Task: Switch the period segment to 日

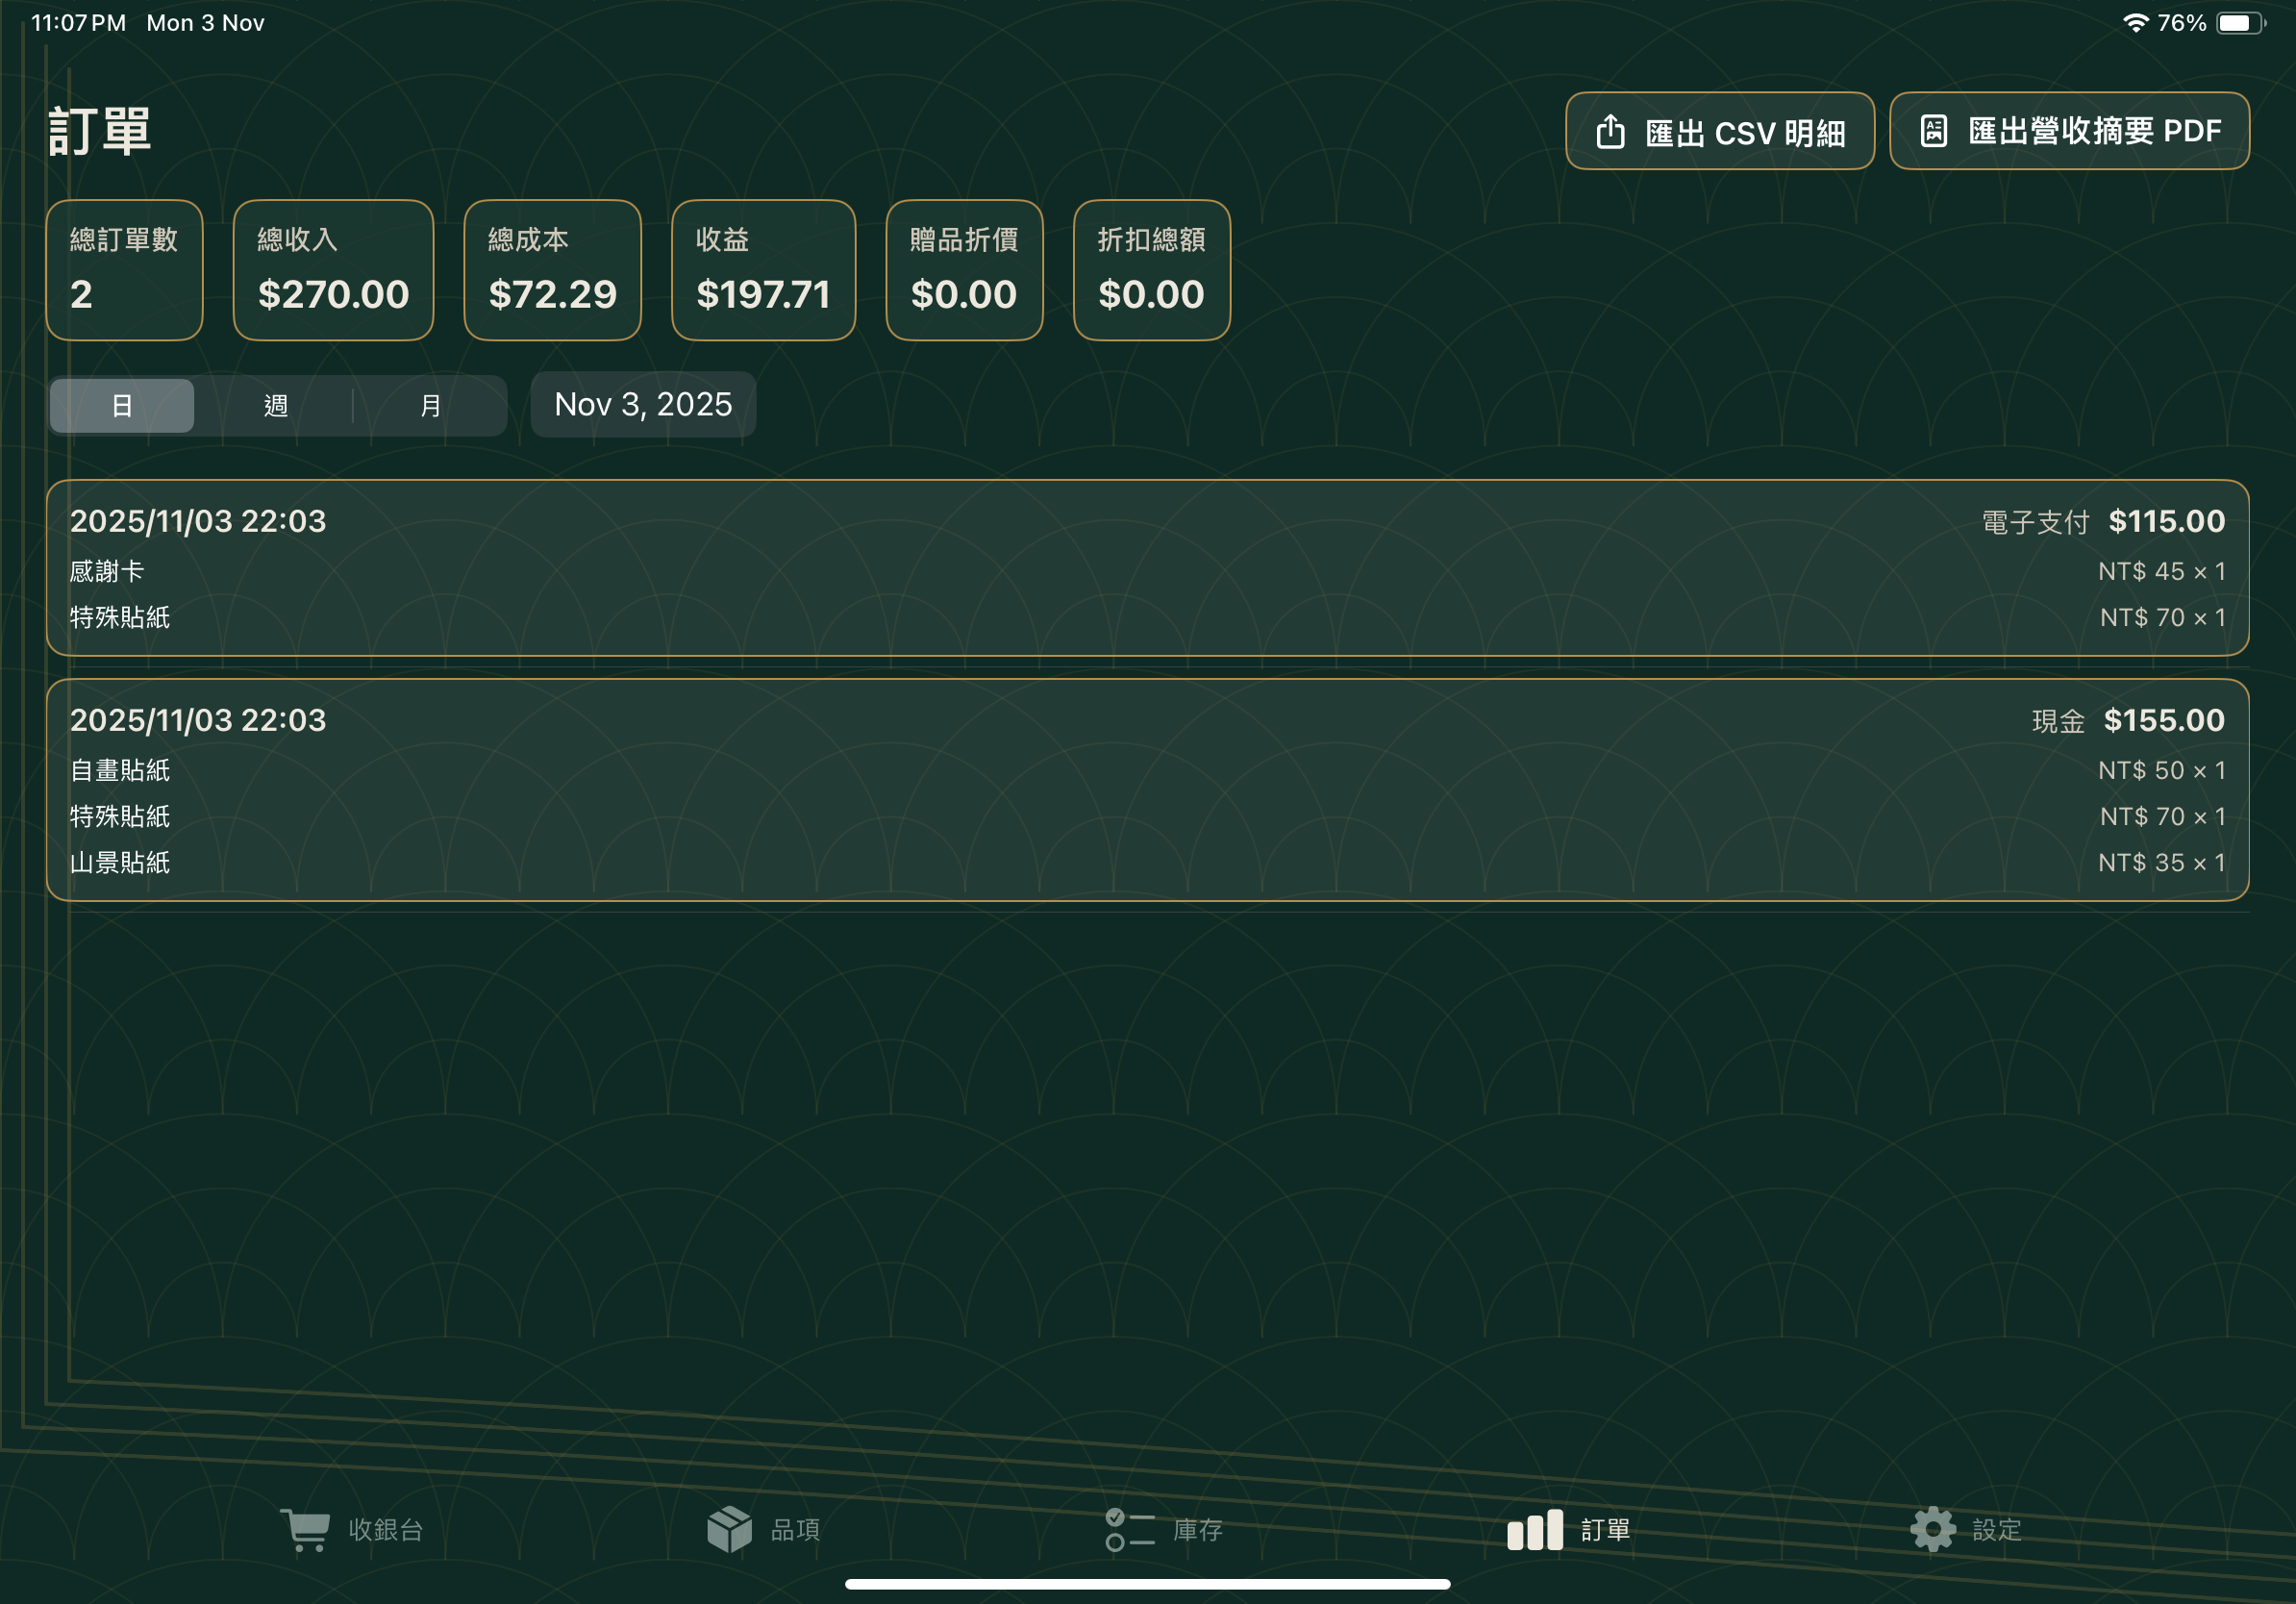Action: tap(122, 405)
